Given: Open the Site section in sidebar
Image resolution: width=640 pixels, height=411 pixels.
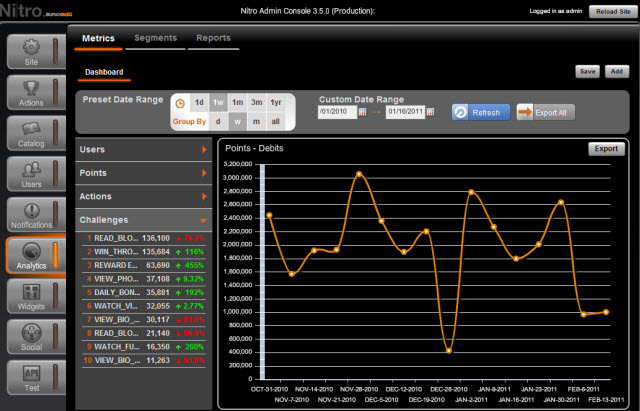Looking at the screenshot, I should click(x=32, y=52).
